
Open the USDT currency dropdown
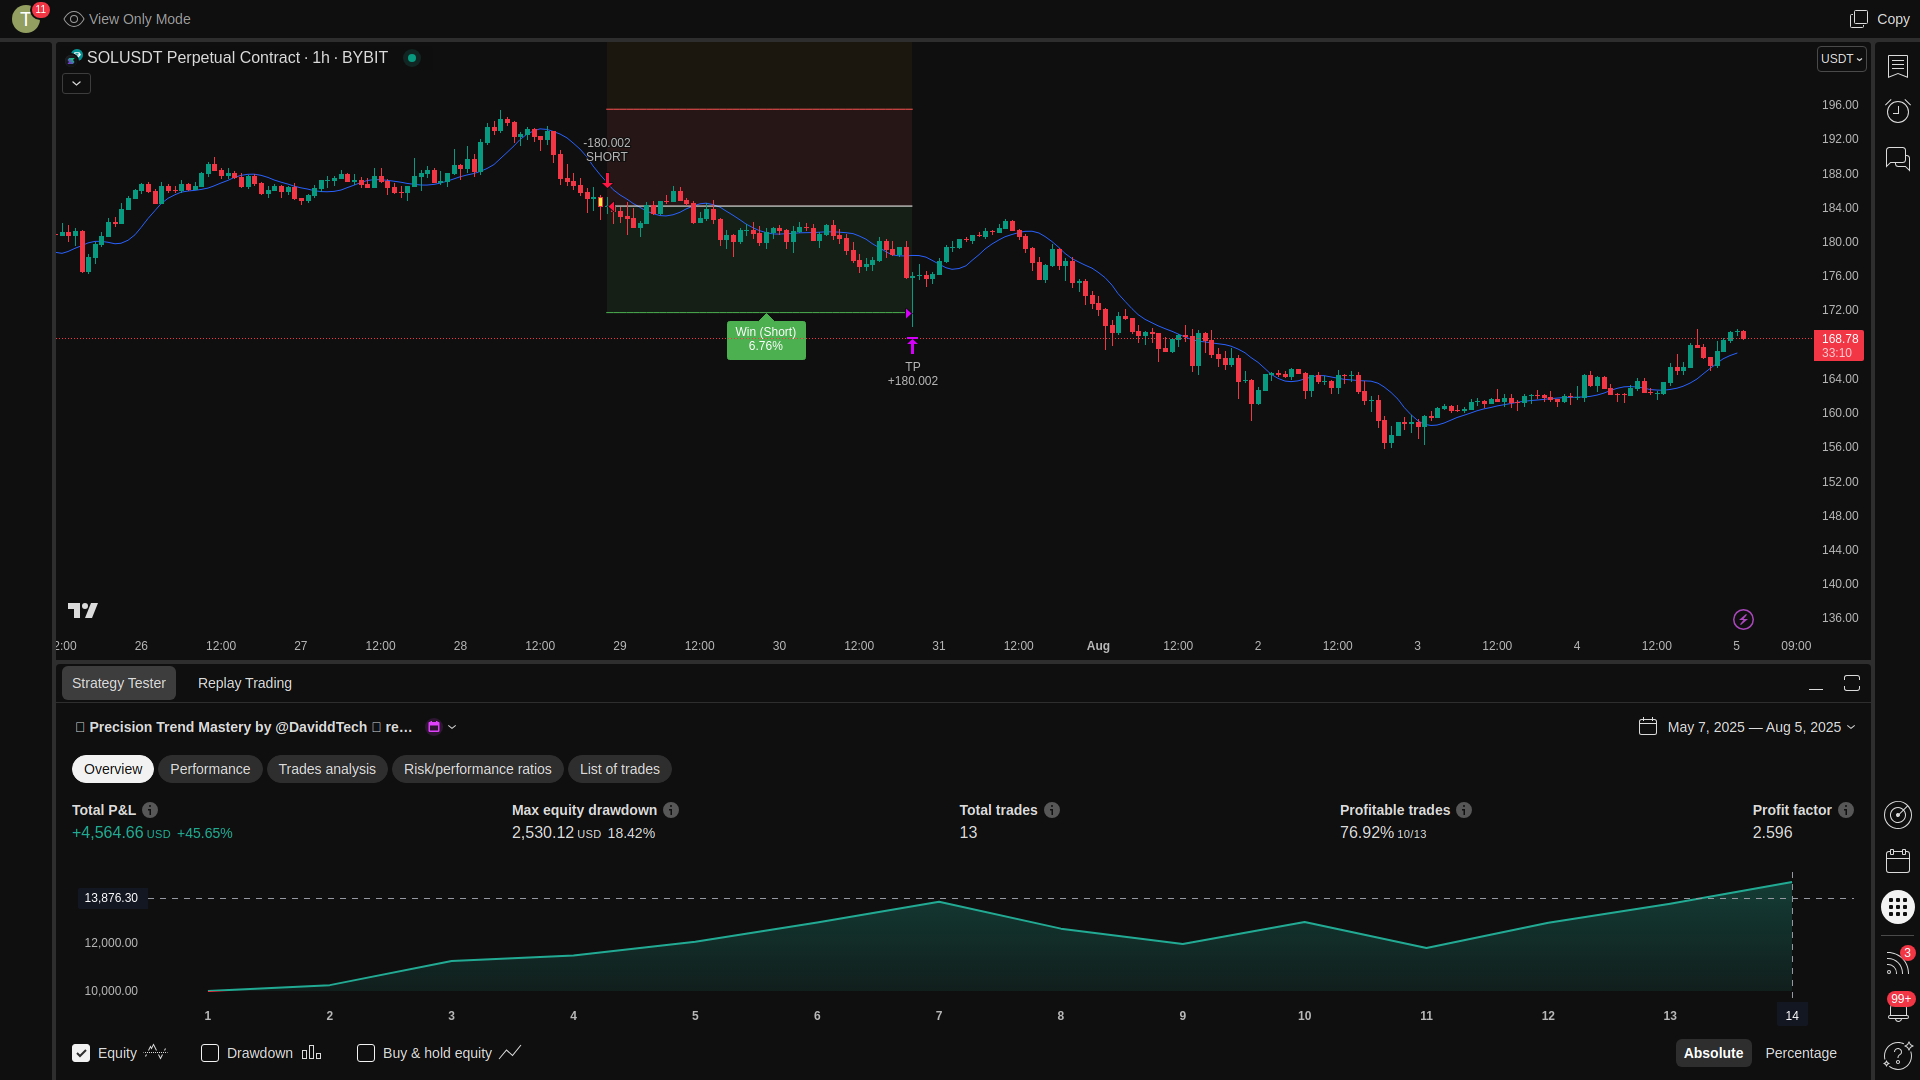1841,59
